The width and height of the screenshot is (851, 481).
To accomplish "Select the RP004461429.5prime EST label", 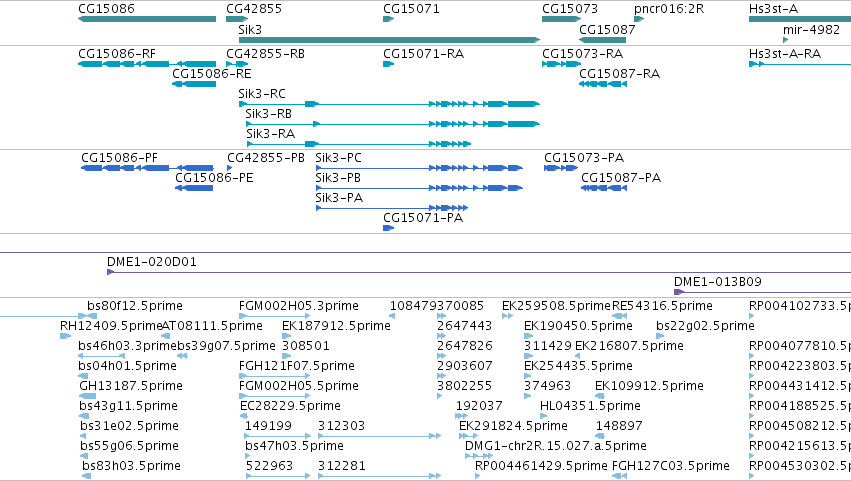I will point(541,466).
